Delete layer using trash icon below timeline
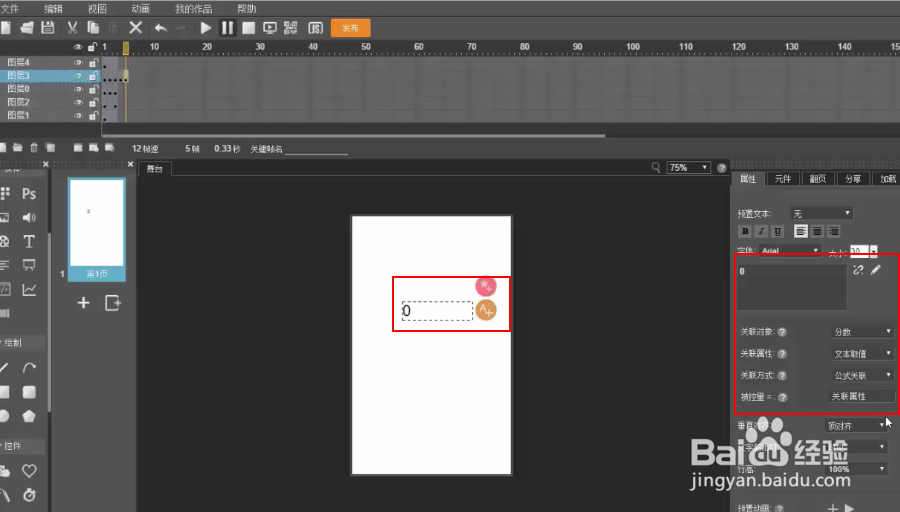 [x=34, y=148]
